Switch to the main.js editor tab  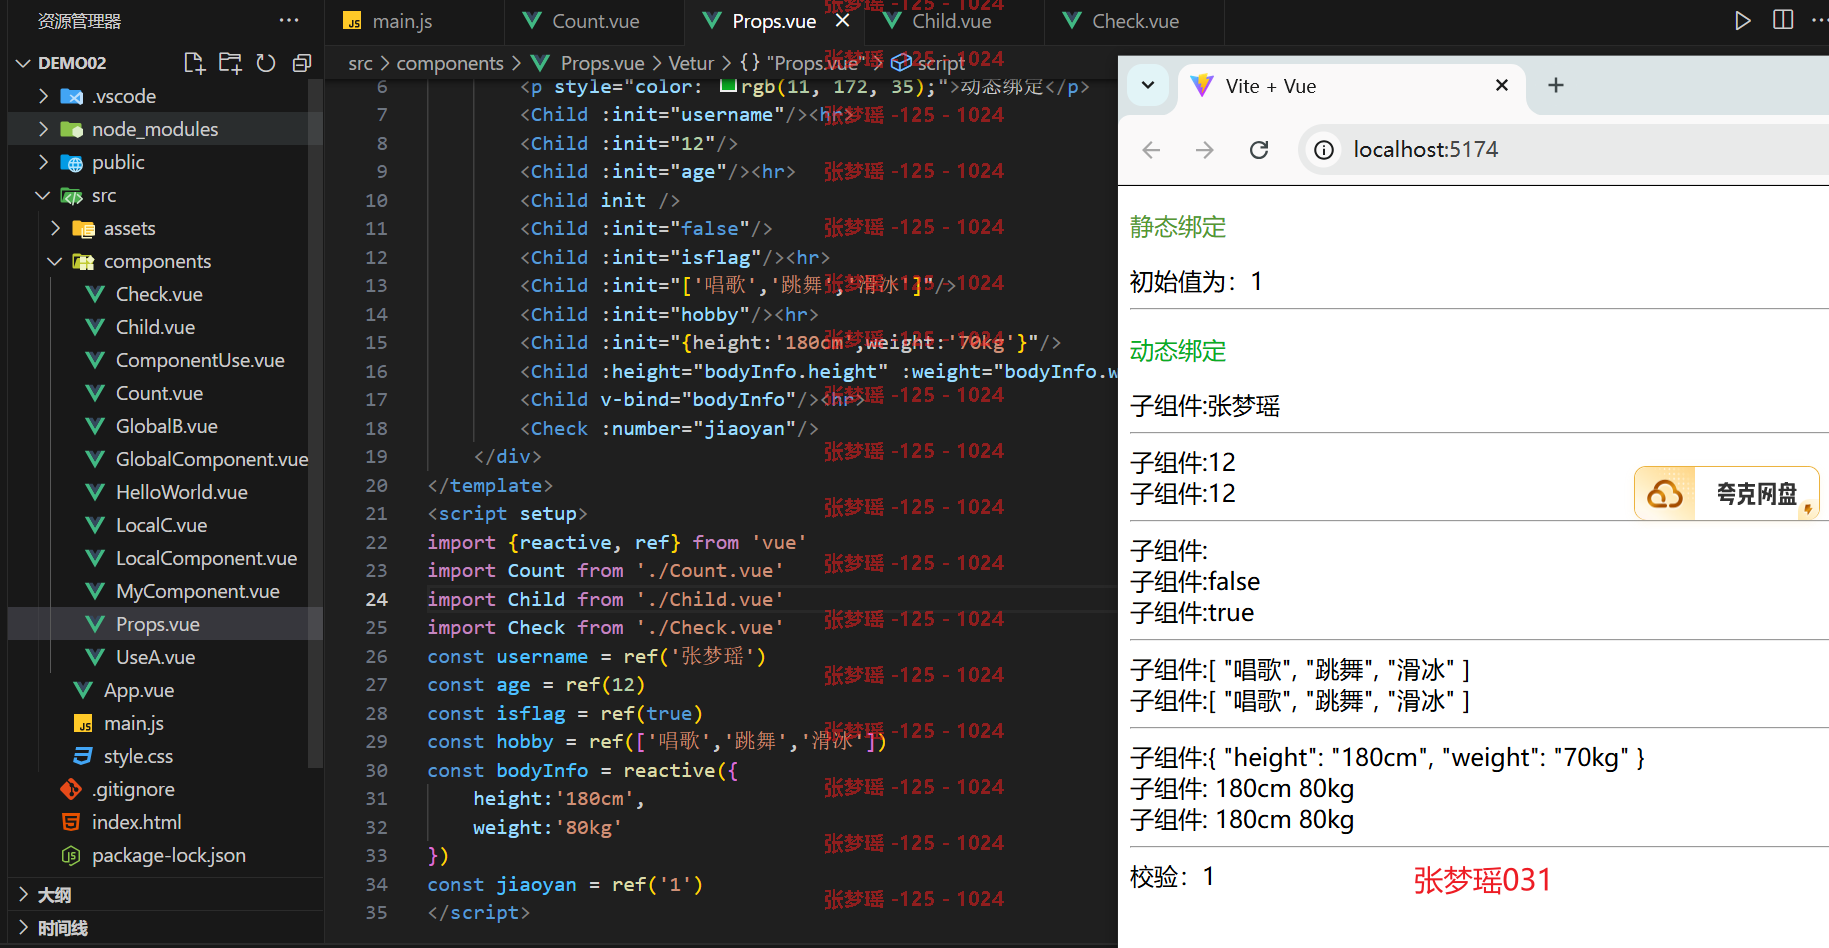(x=414, y=21)
